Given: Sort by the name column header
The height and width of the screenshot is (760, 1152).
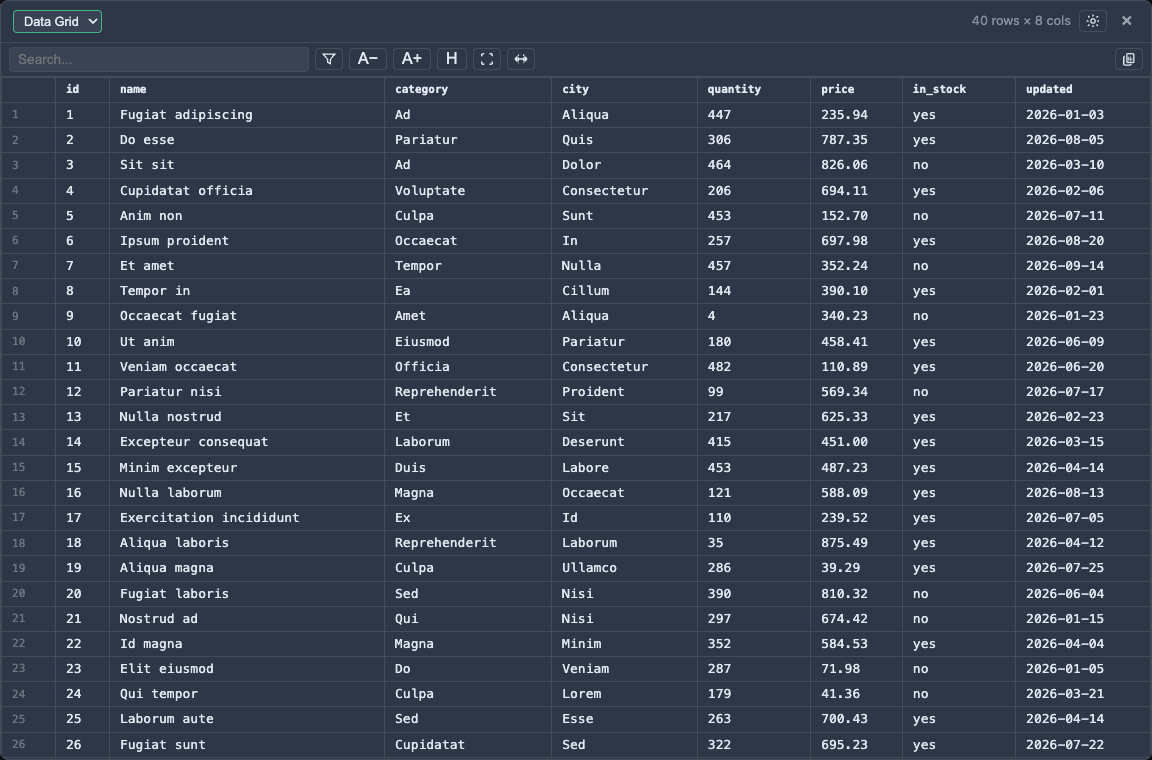Looking at the screenshot, I should (x=247, y=89).
